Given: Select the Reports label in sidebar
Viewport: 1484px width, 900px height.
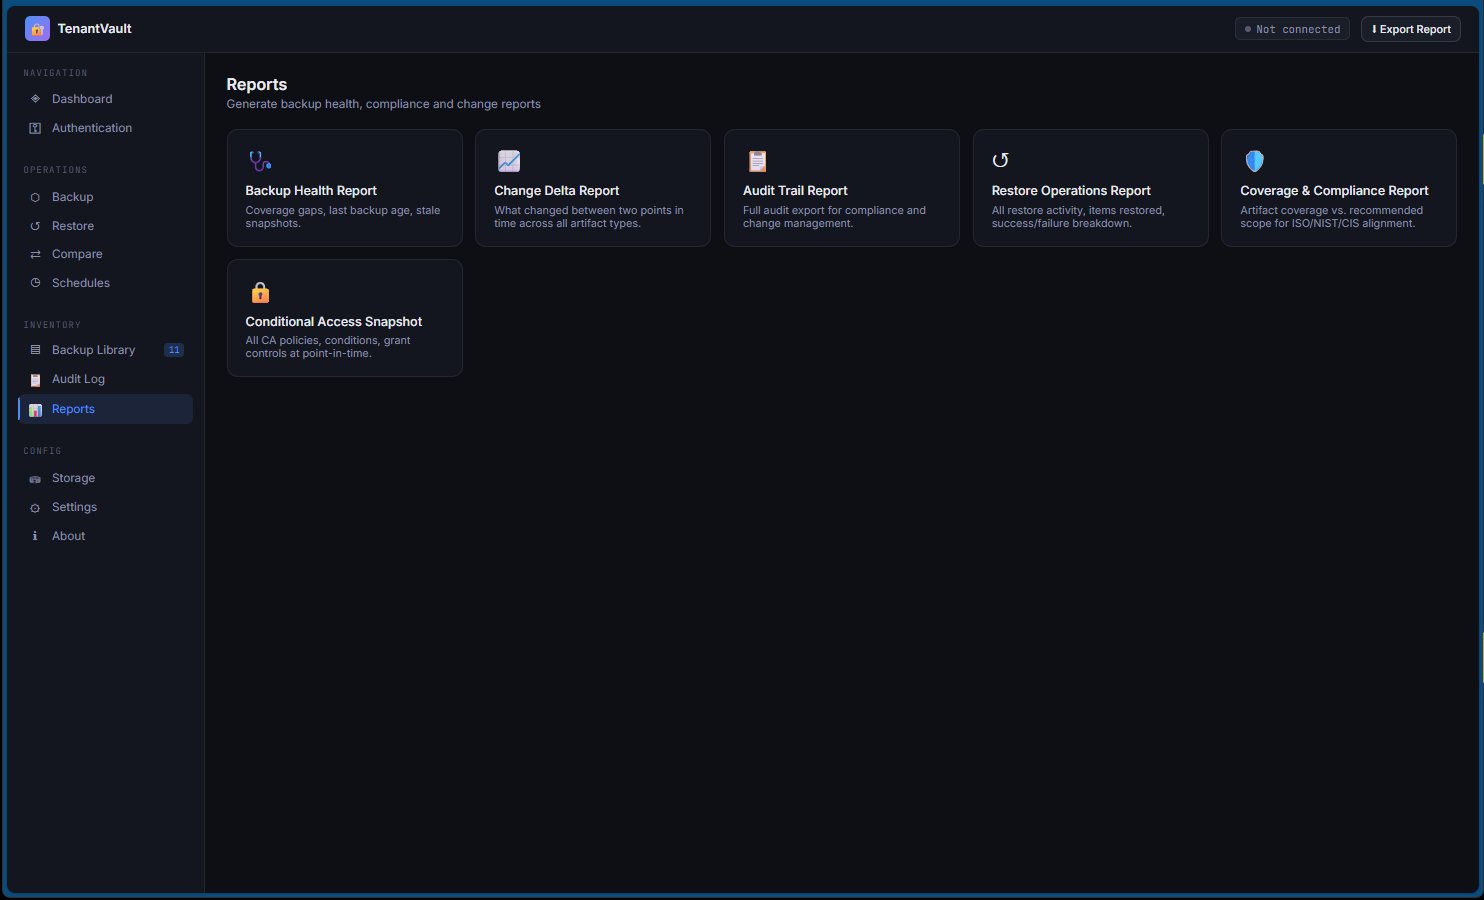Looking at the screenshot, I should (73, 409).
